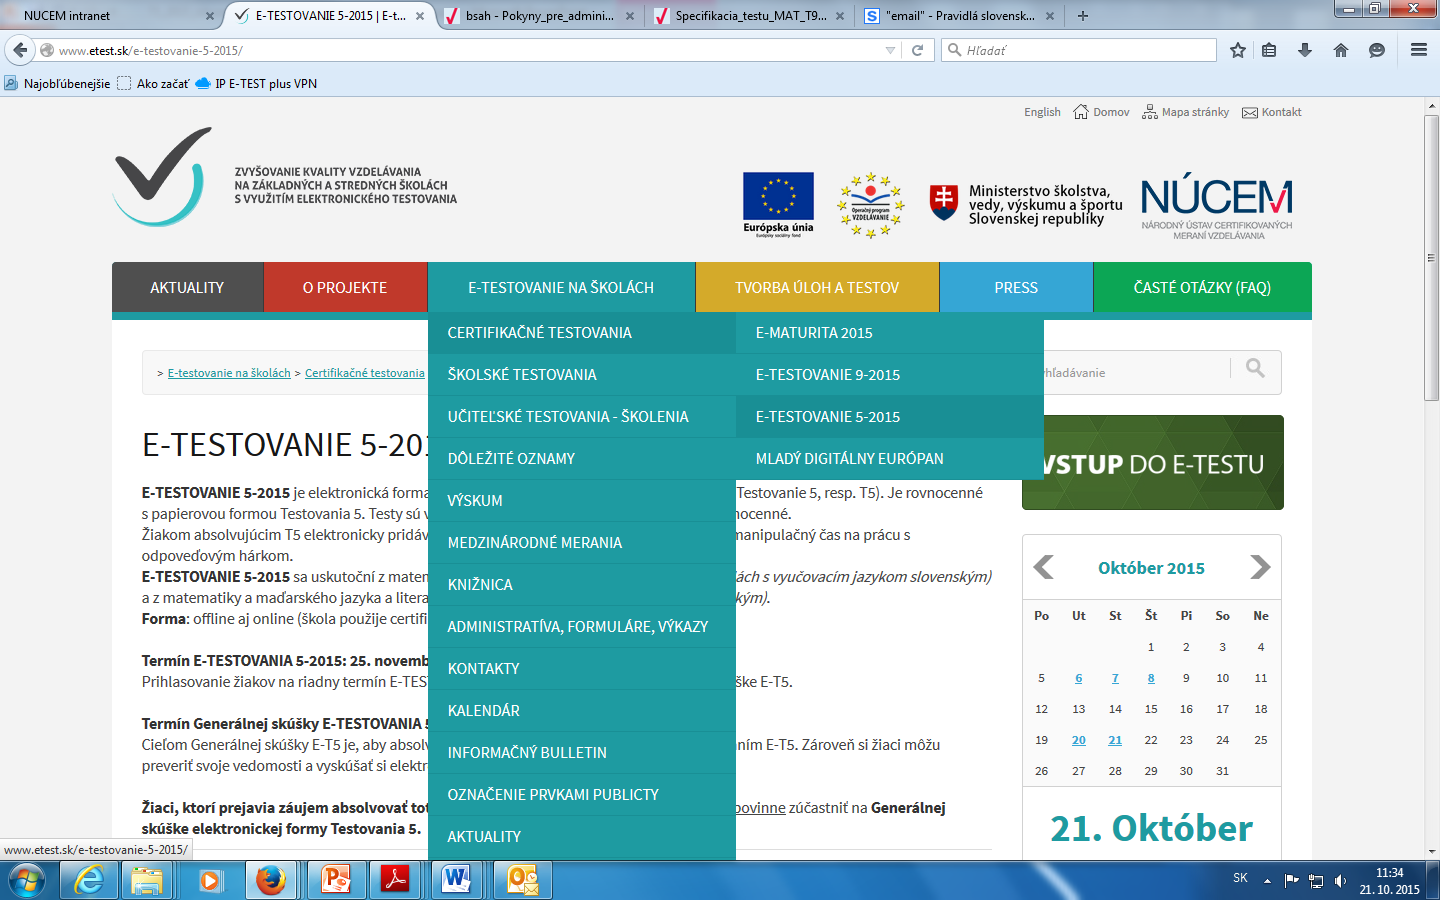Open Outlook from the taskbar
Image resolution: width=1440 pixels, height=900 pixels.
[523, 880]
